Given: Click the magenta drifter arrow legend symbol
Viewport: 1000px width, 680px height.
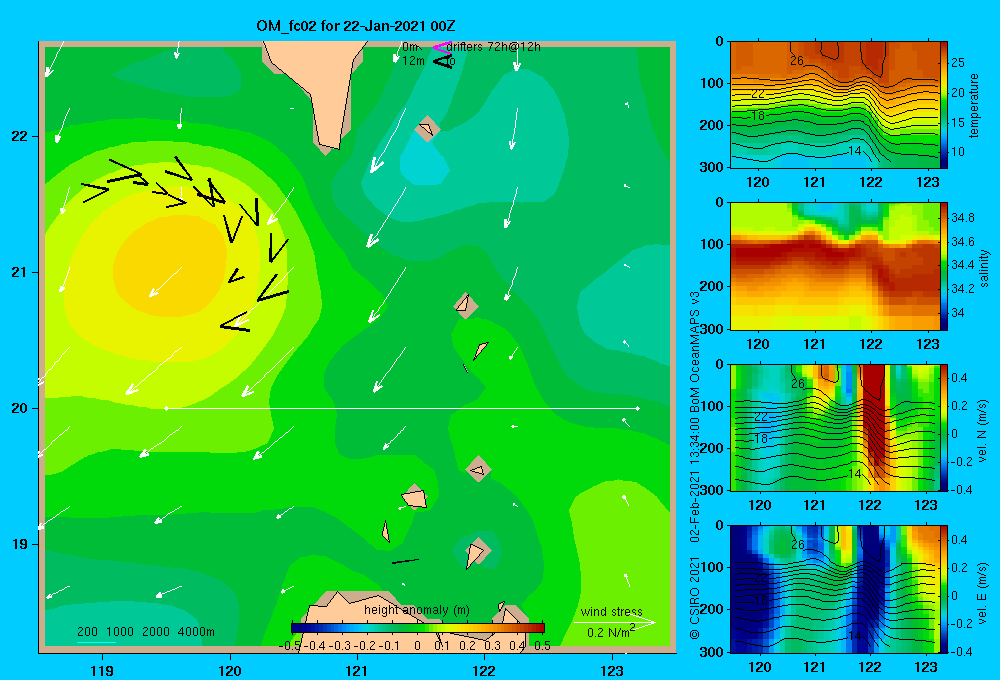Looking at the screenshot, I should coord(442,47).
